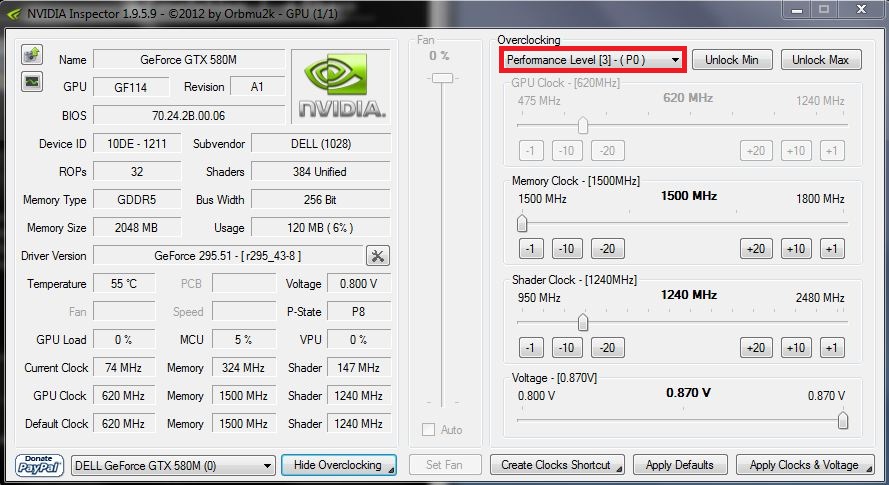Click the PayPal Donate button

(39, 465)
